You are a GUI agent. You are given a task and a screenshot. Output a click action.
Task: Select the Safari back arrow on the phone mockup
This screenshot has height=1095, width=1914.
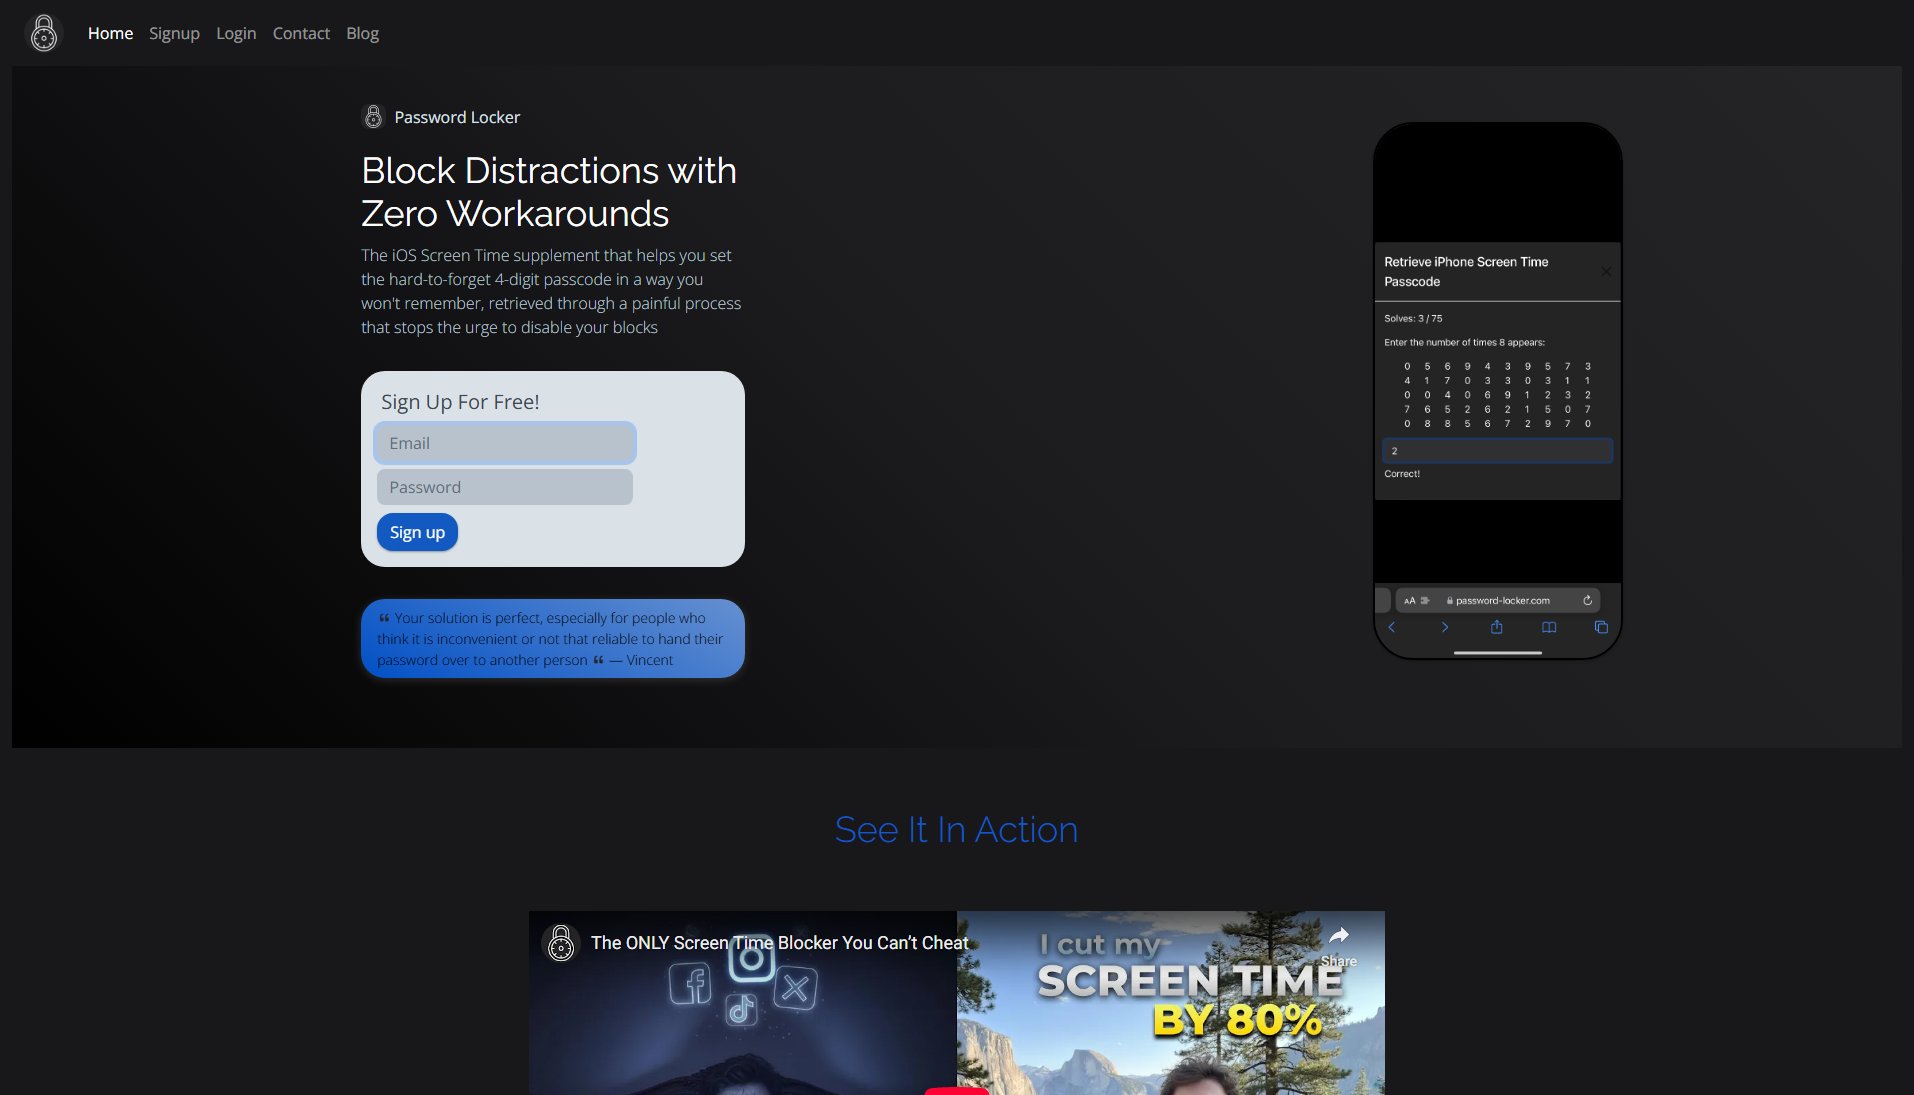tap(1392, 627)
